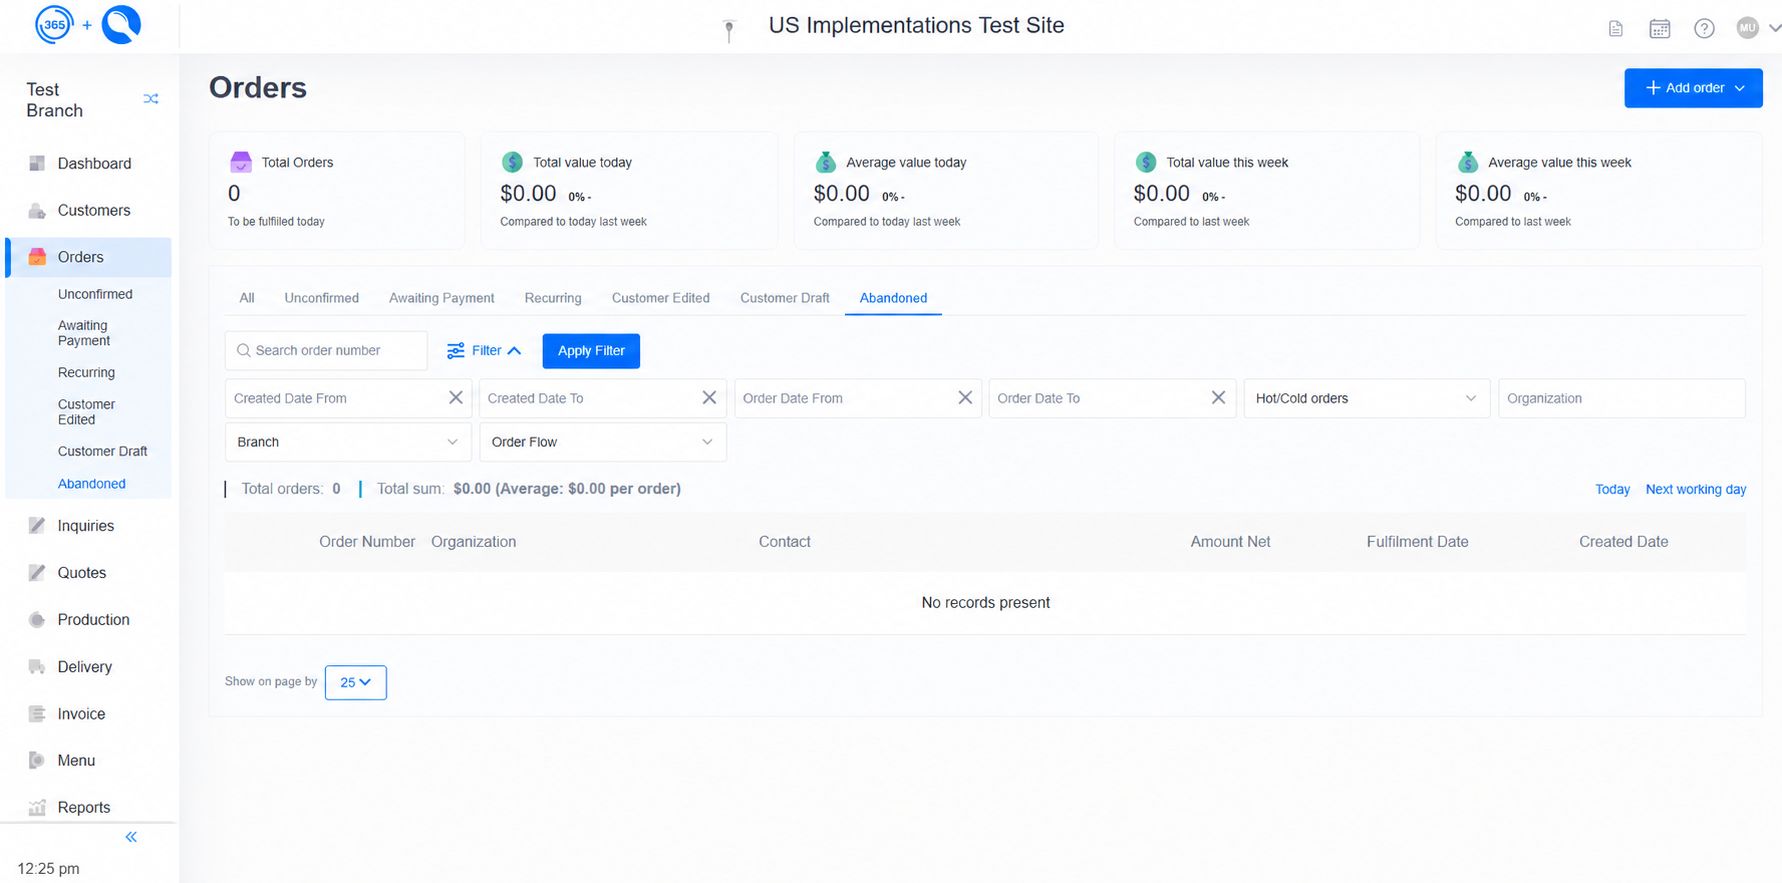Clear the Created Date To field
1782x883 pixels.
click(x=709, y=398)
